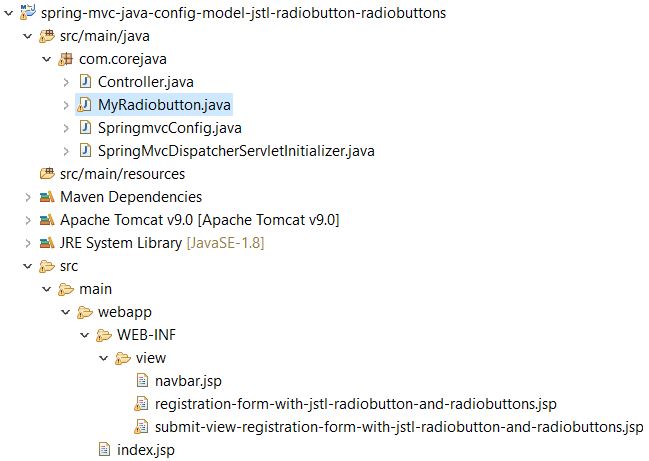Click the JRE System Library icon
The width and height of the screenshot is (649, 461).
click(47, 243)
